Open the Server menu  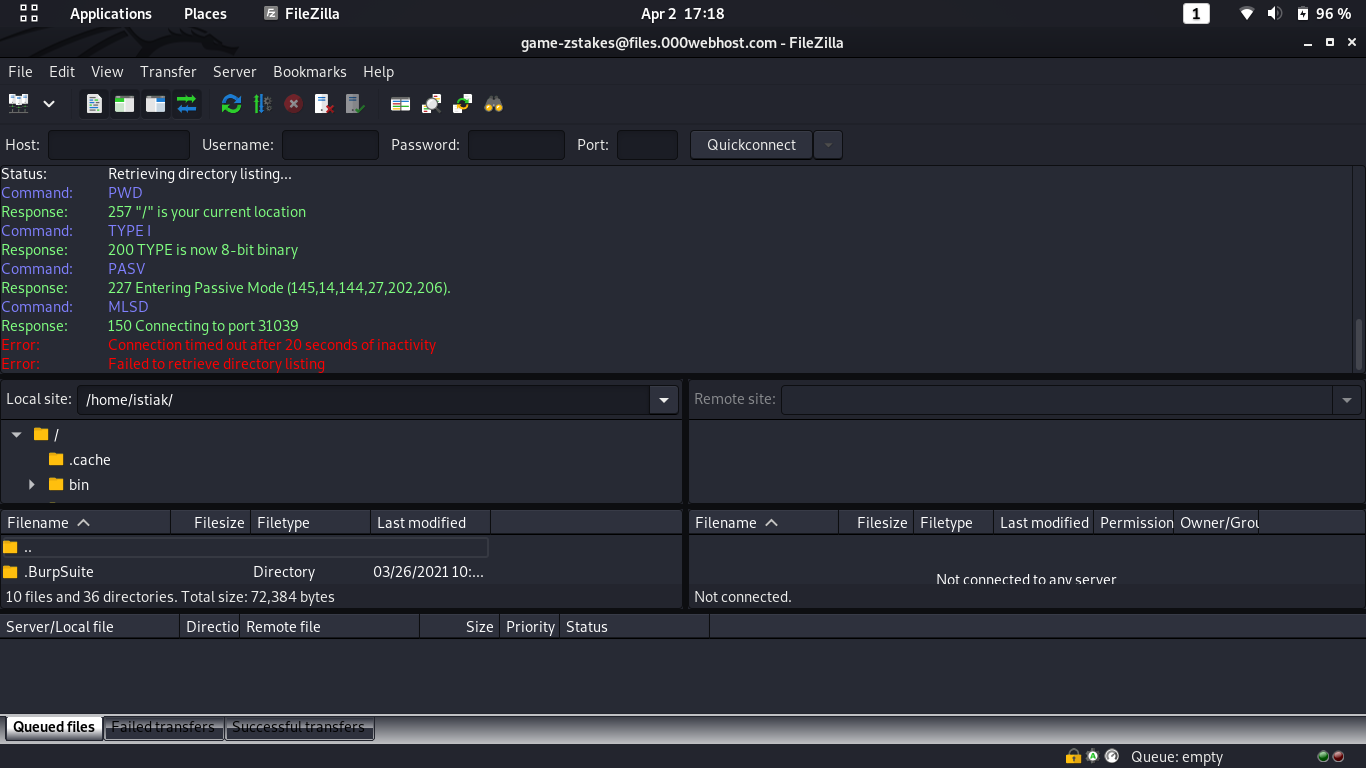click(x=235, y=72)
